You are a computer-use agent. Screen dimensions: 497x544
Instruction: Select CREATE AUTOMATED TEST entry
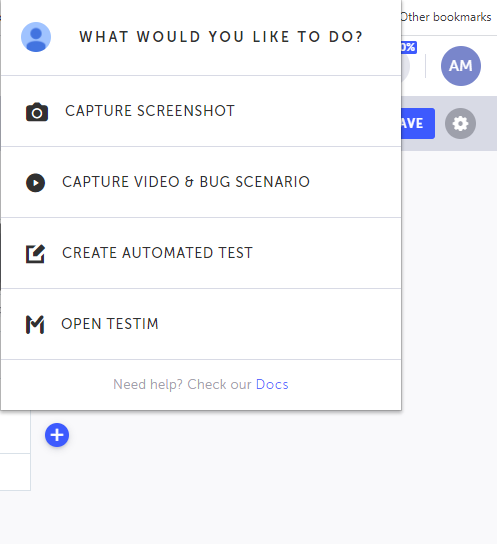point(201,253)
